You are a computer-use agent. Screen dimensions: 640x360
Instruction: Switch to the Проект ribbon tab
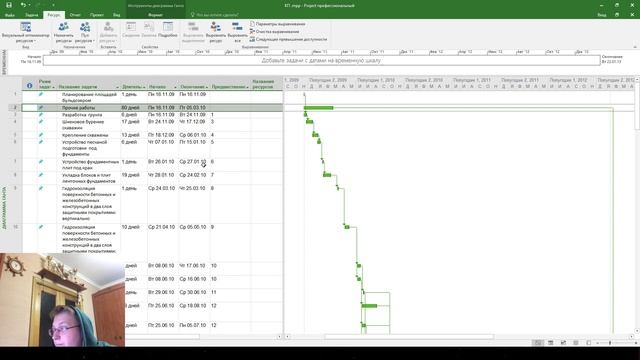[97, 15]
